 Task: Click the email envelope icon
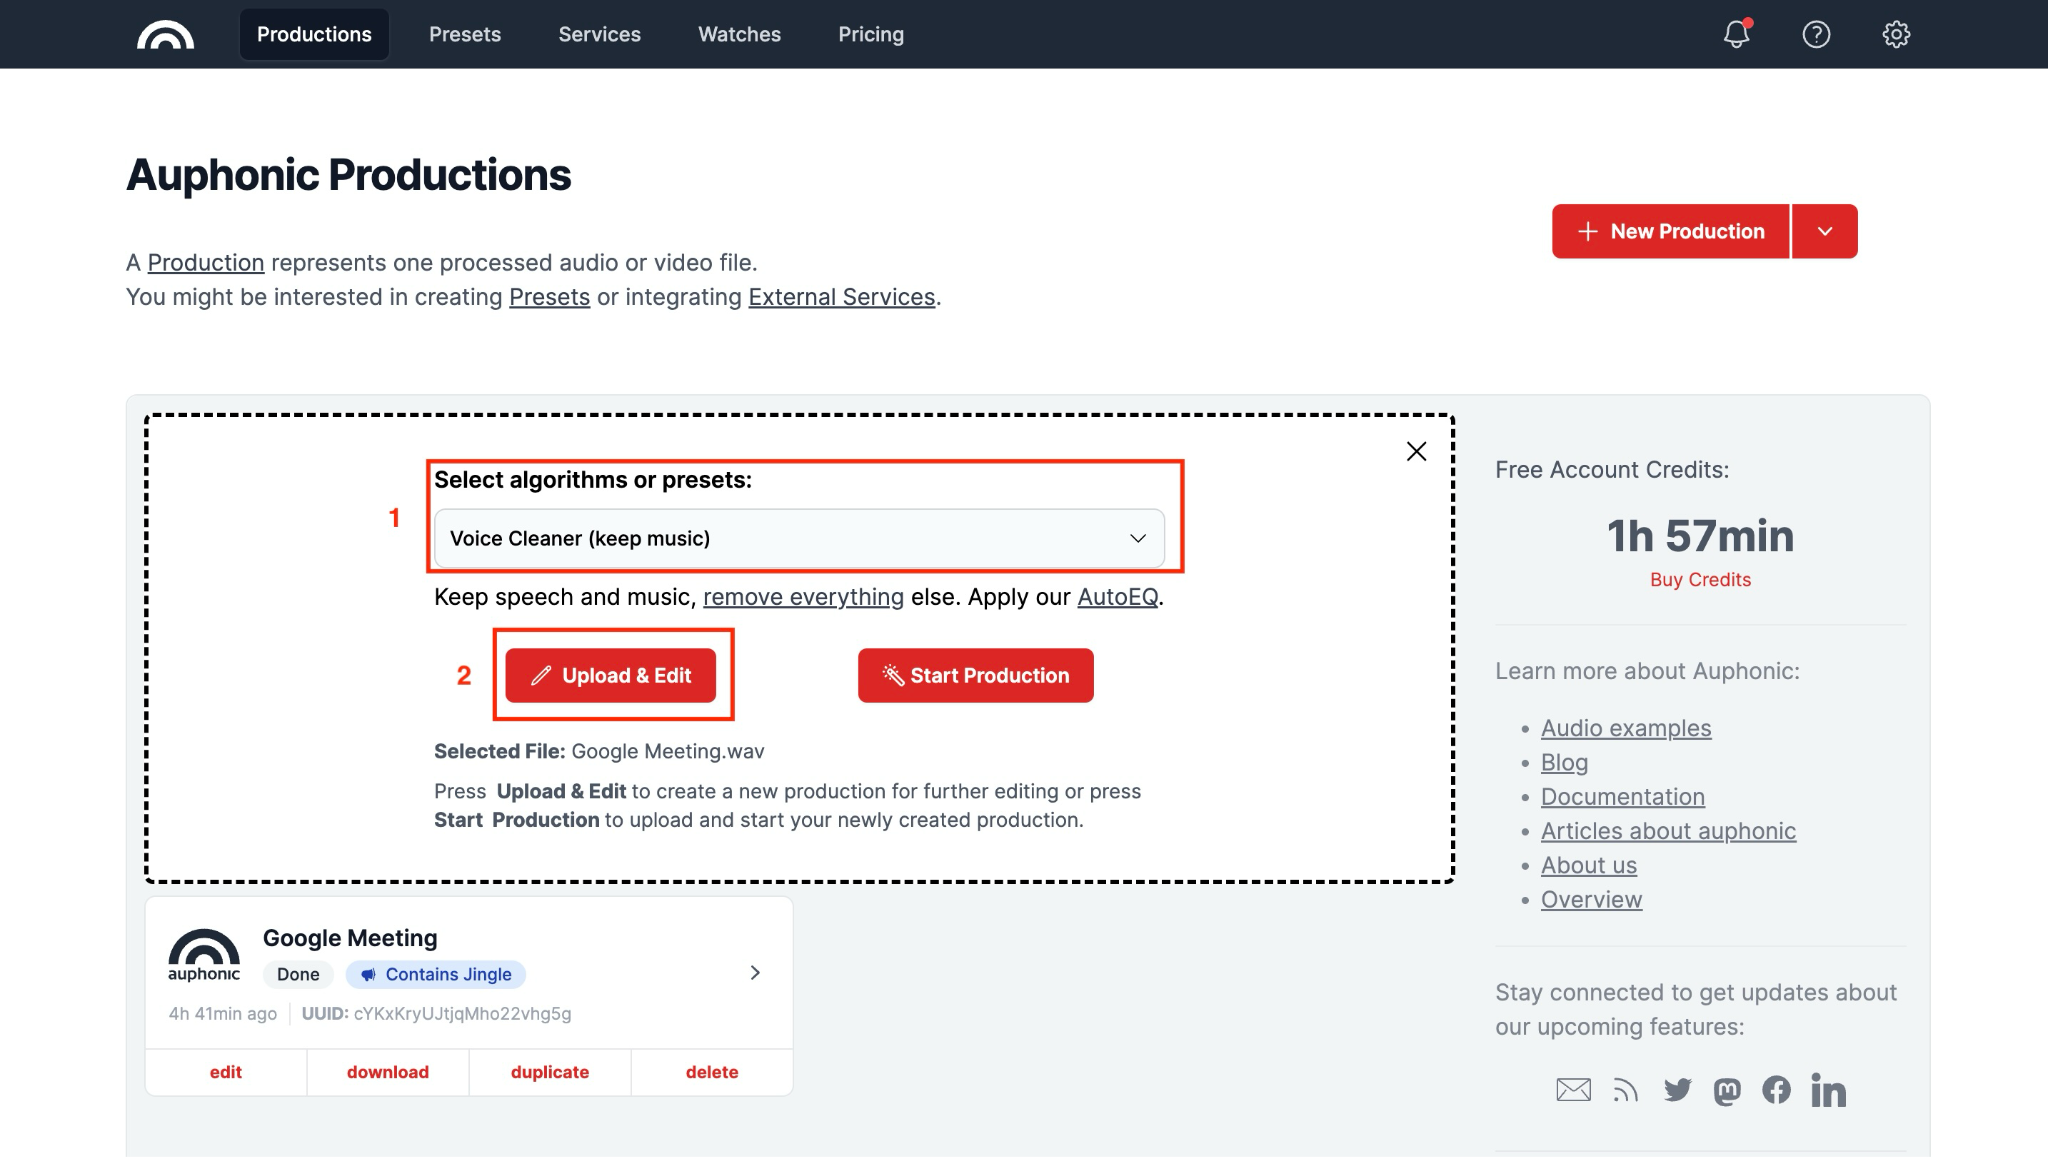tap(1574, 1090)
